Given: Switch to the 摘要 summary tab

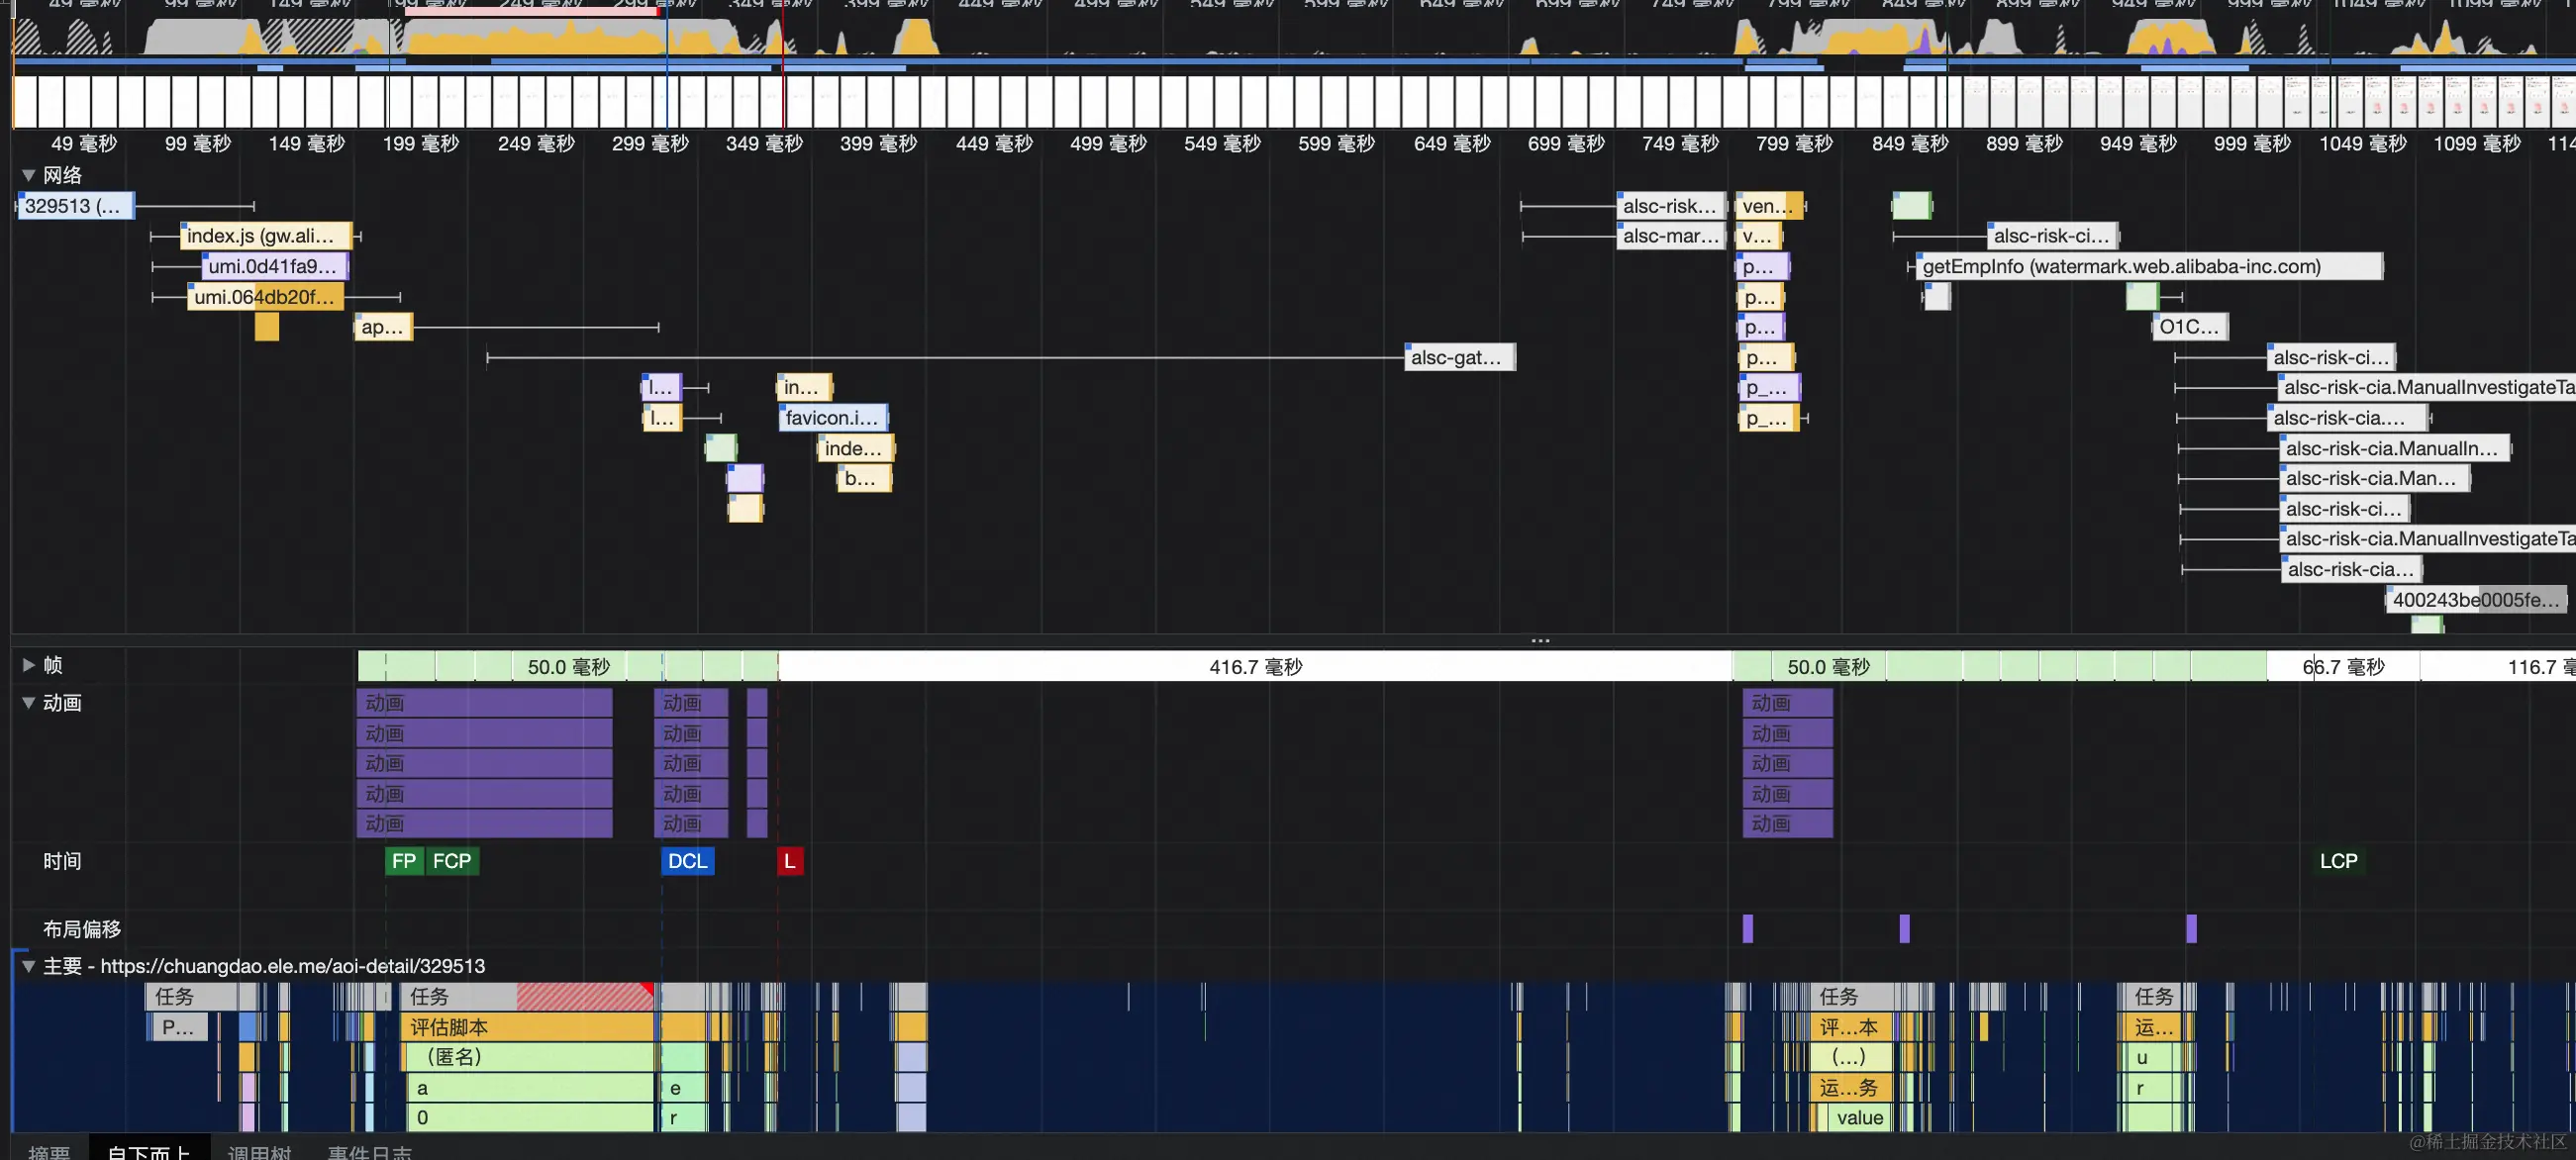Looking at the screenshot, I should point(49,1152).
